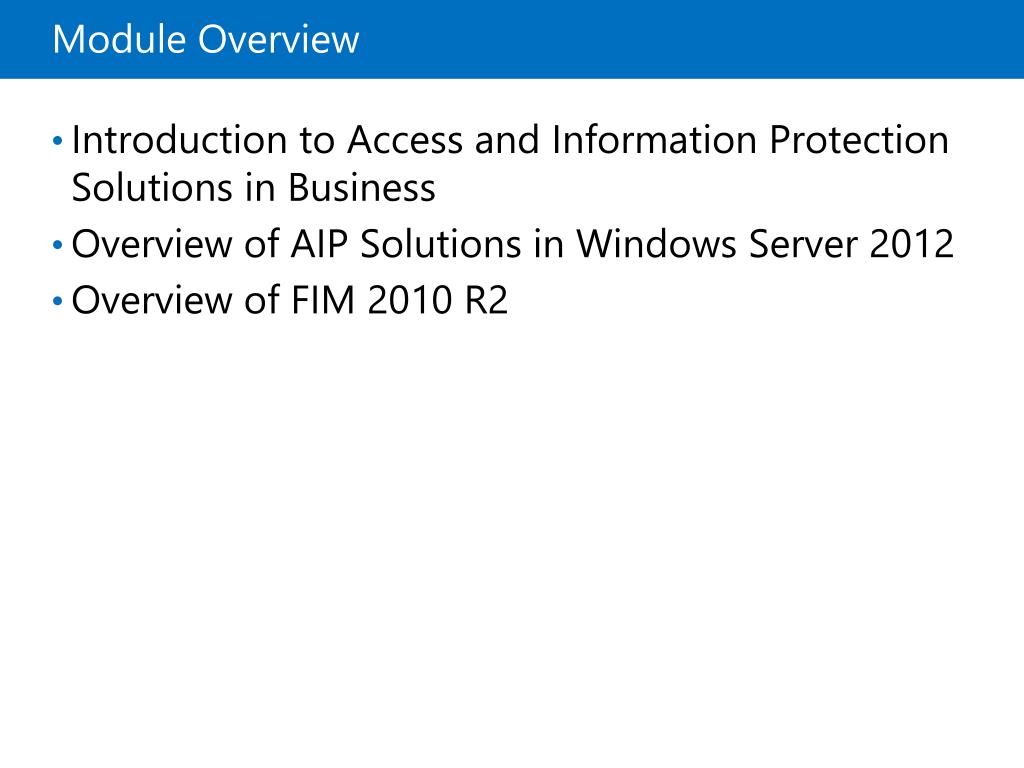Click the word Module in the title
The image size is (1024, 768).
tap(119, 39)
